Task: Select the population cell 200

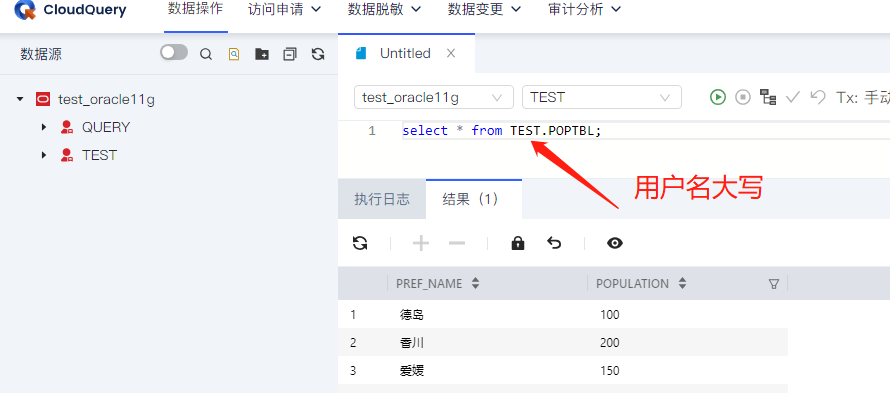Action: pos(610,343)
